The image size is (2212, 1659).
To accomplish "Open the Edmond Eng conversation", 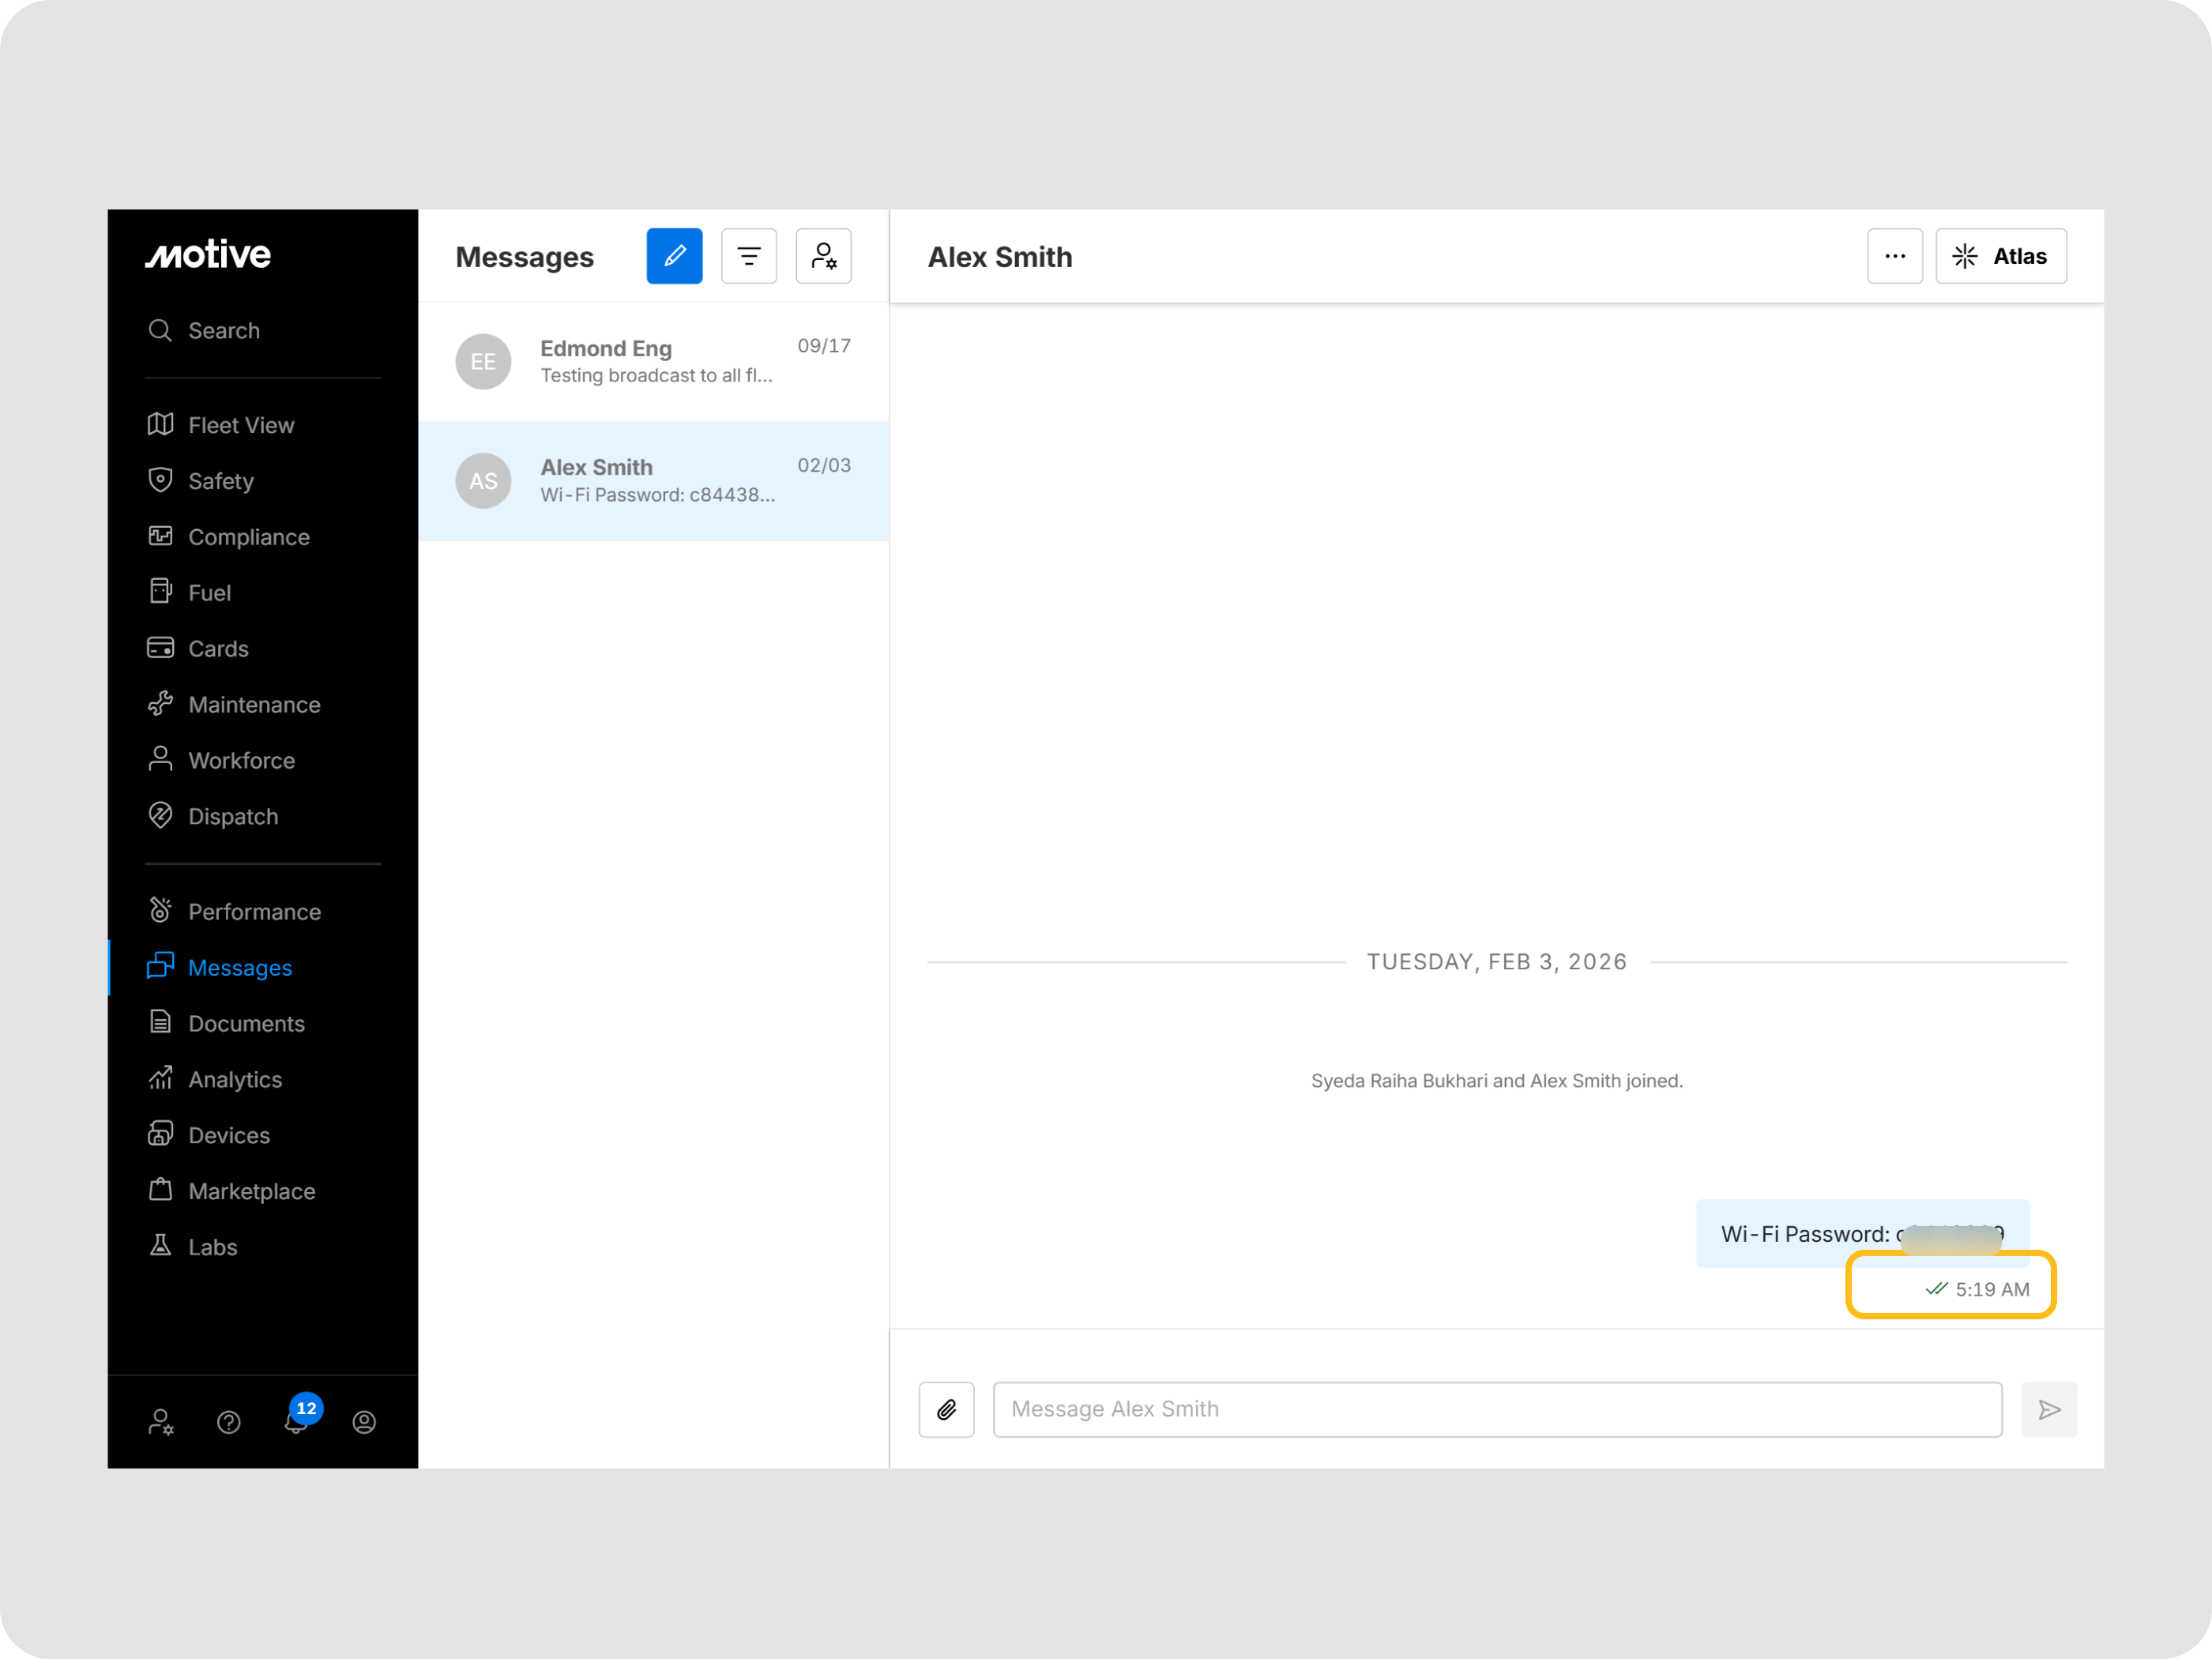I will pos(654,361).
